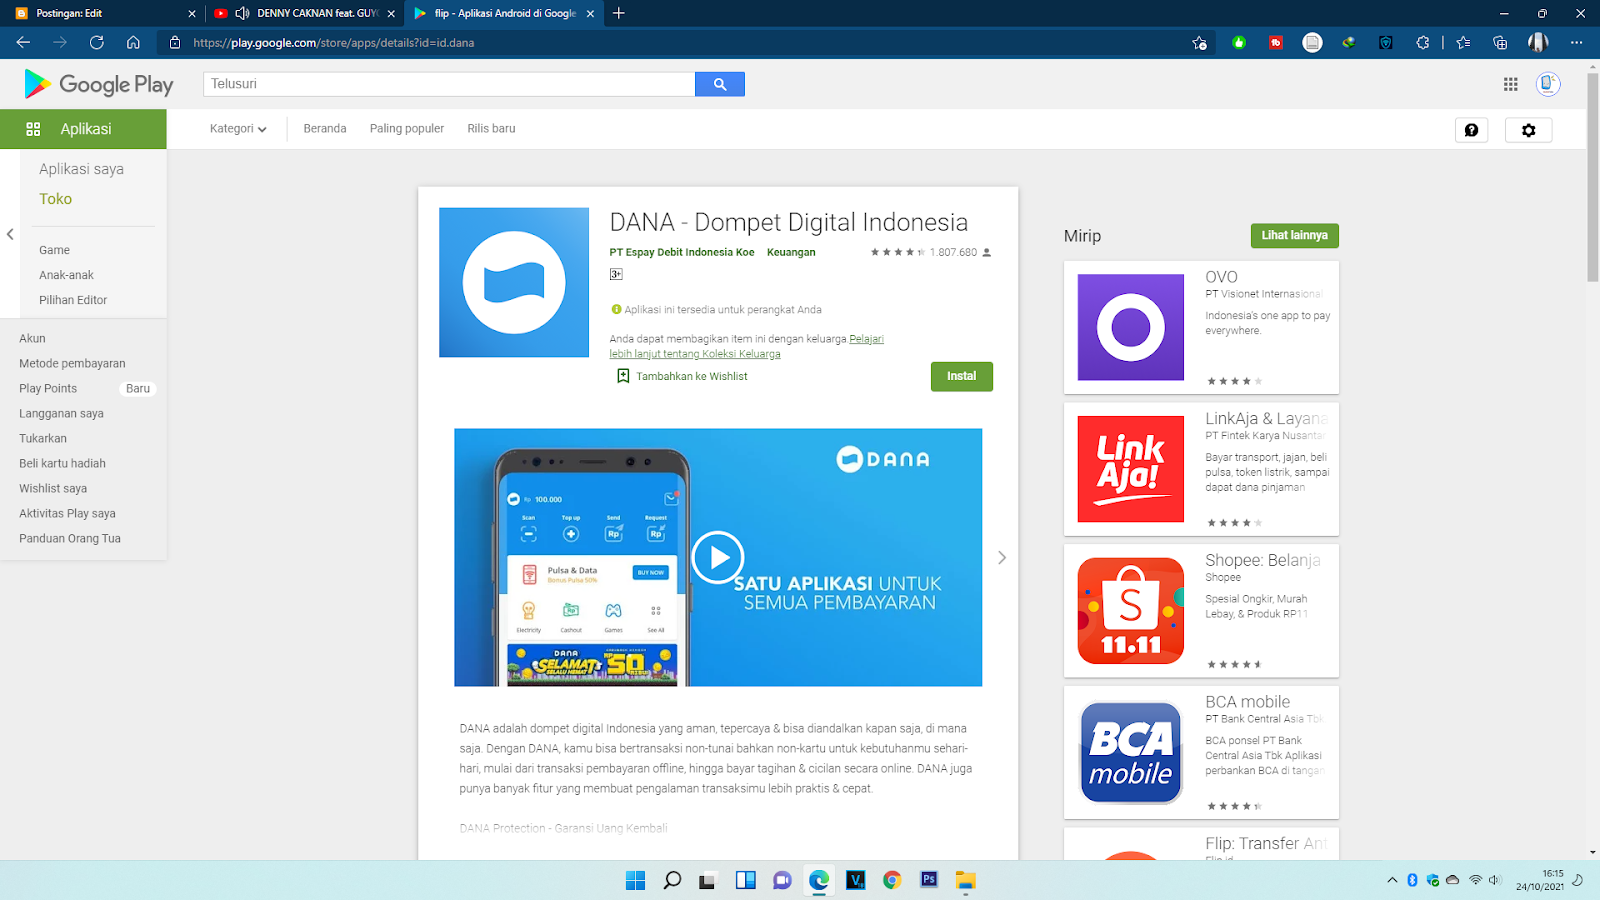Click Pelajari lebih lanjut tentang Koleksi Keluarga
This screenshot has width=1600, height=900.
tap(746, 346)
